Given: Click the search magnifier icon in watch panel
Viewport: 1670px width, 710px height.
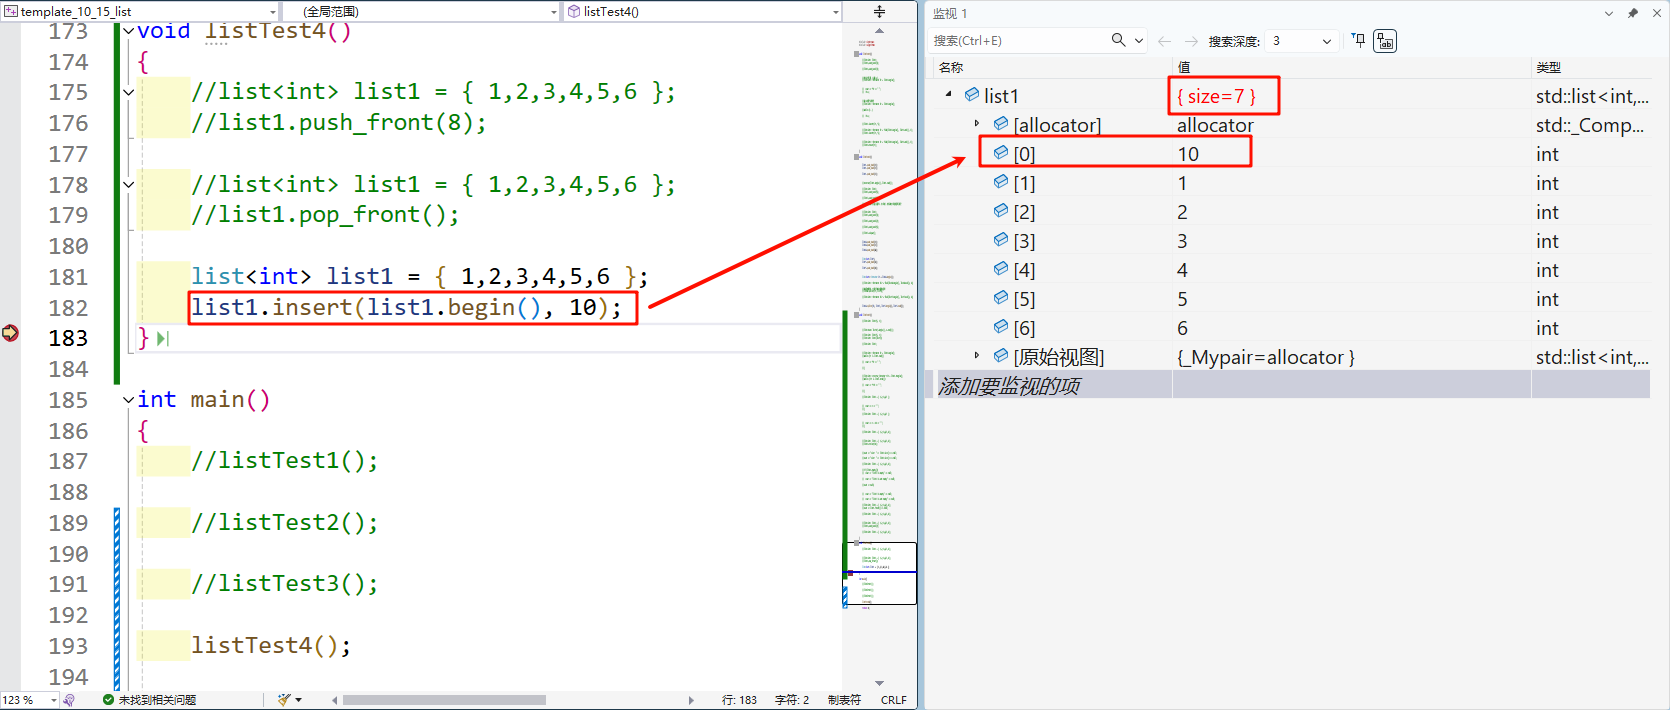Looking at the screenshot, I should (1118, 40).
